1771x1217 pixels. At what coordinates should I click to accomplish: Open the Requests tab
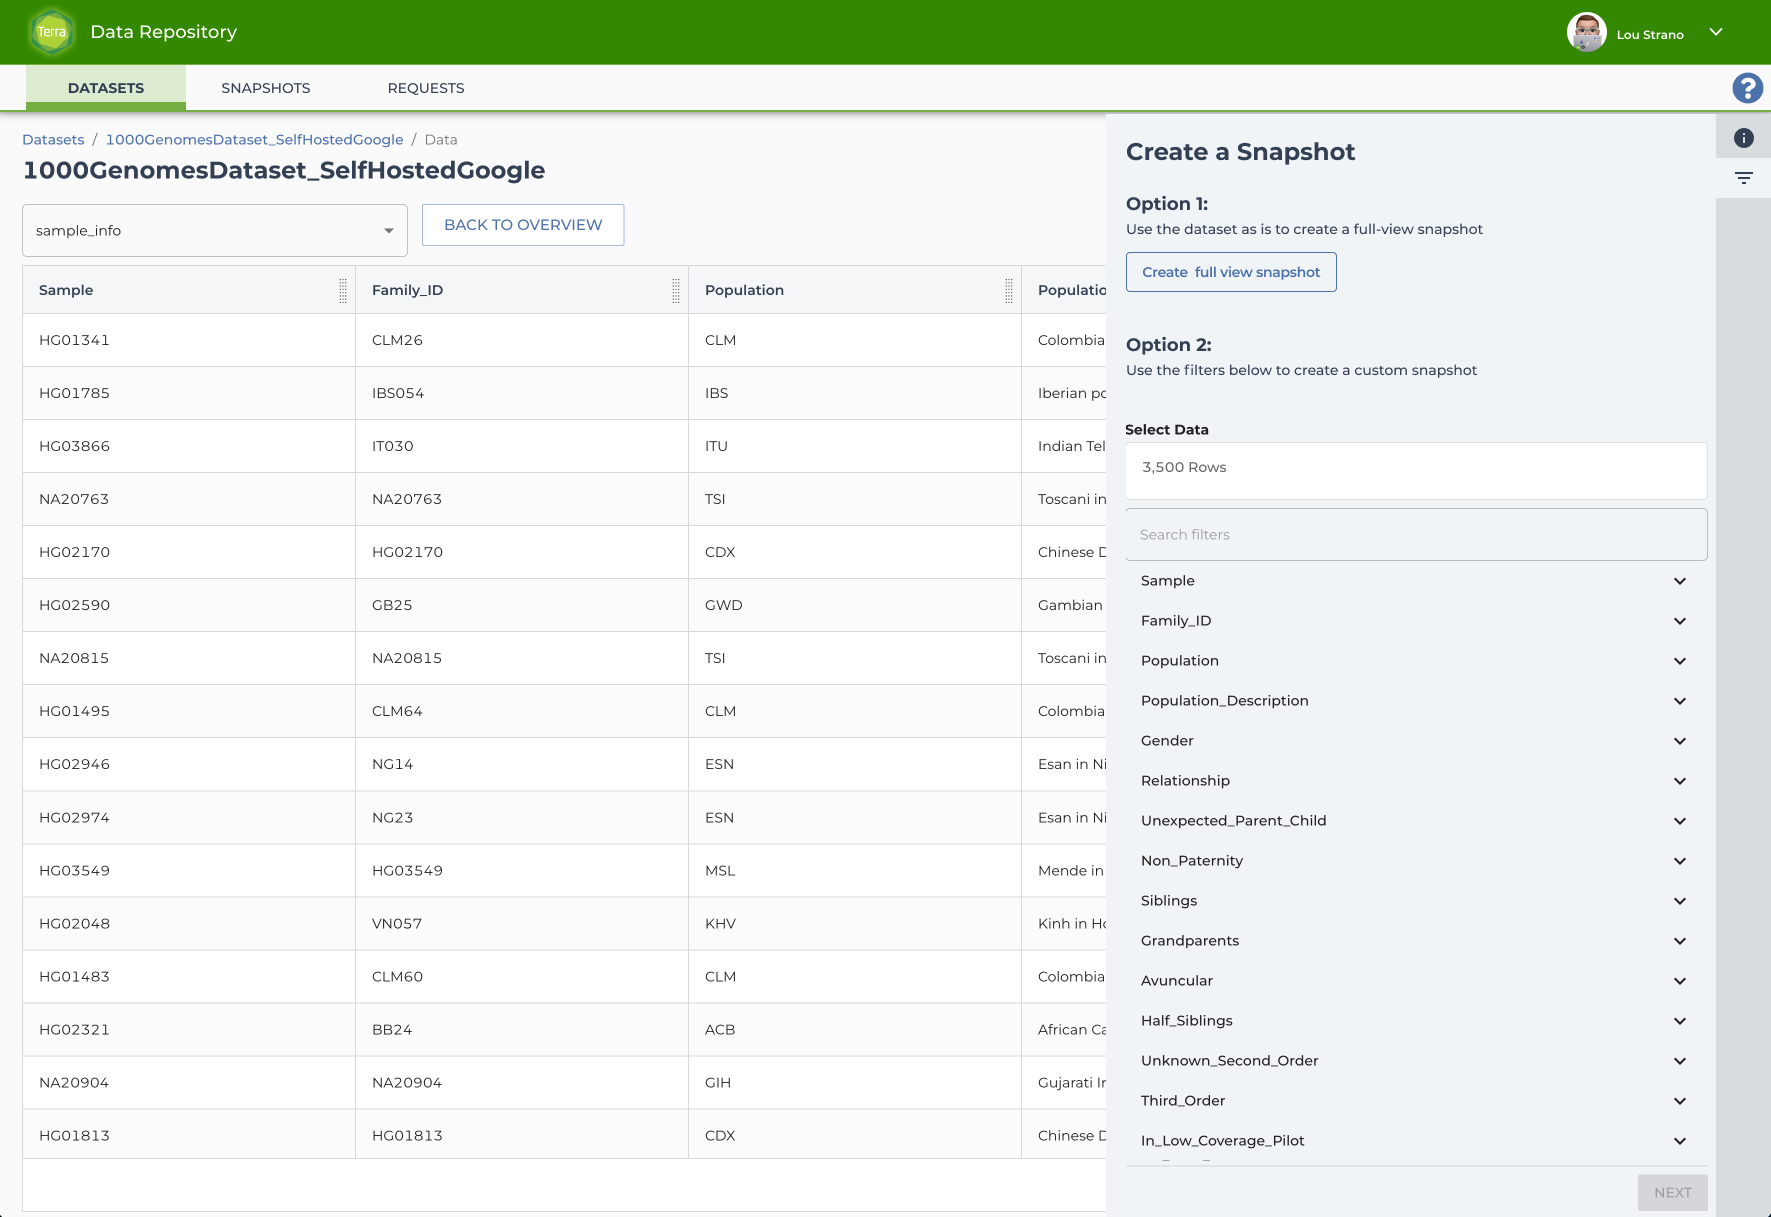(426, 88)
